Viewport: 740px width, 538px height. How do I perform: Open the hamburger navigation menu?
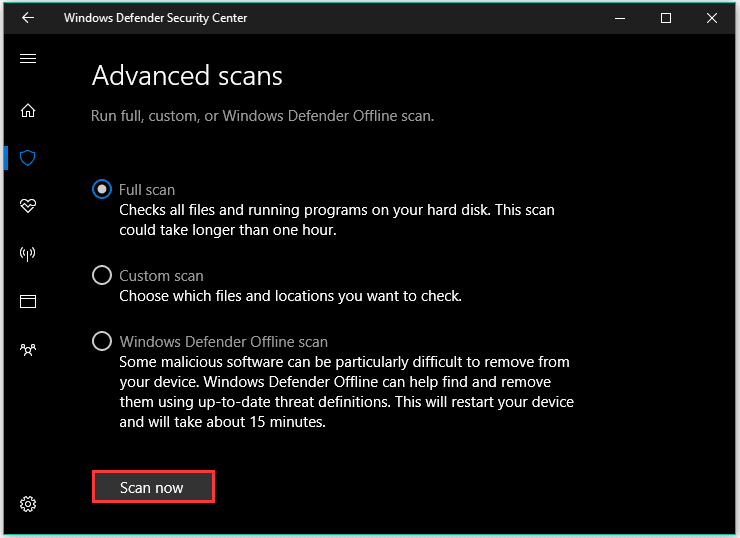[28, 59]
